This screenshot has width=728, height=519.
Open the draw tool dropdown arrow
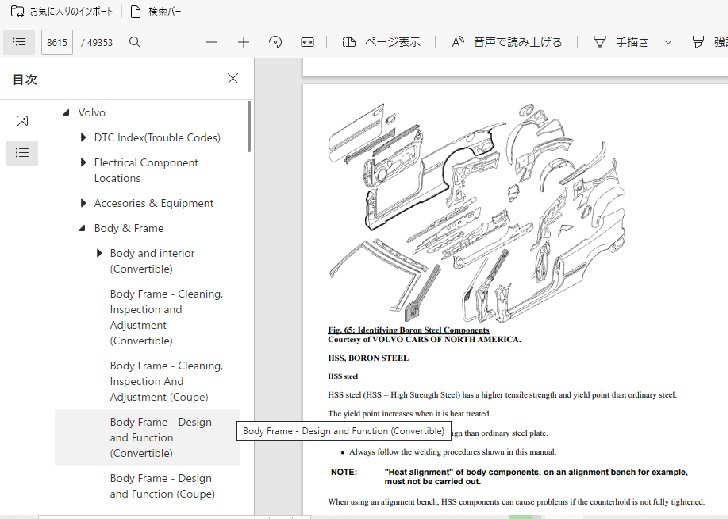(x=668, y=42)
